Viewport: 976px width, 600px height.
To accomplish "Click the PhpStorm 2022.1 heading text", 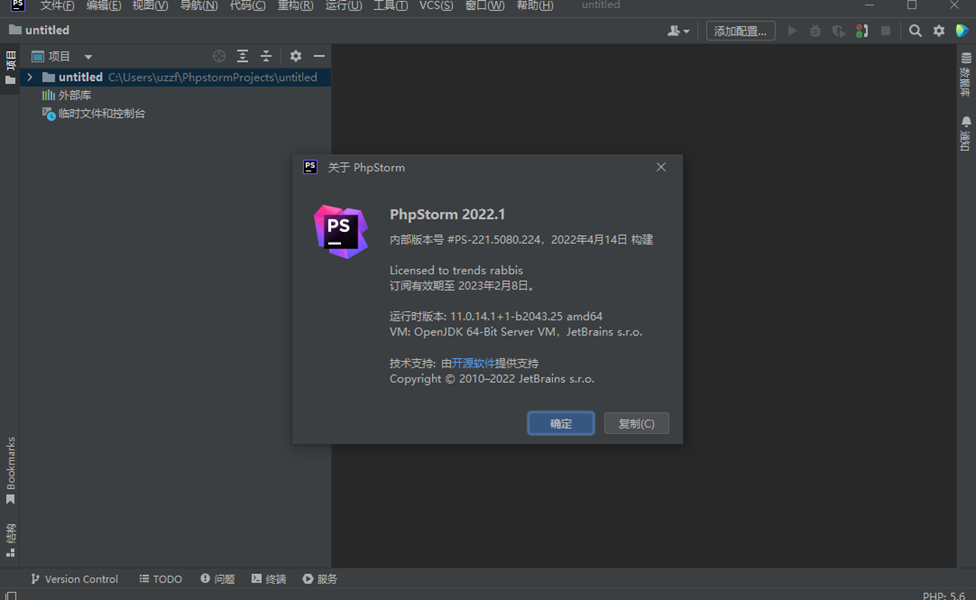I will click(x=447, y=214).
